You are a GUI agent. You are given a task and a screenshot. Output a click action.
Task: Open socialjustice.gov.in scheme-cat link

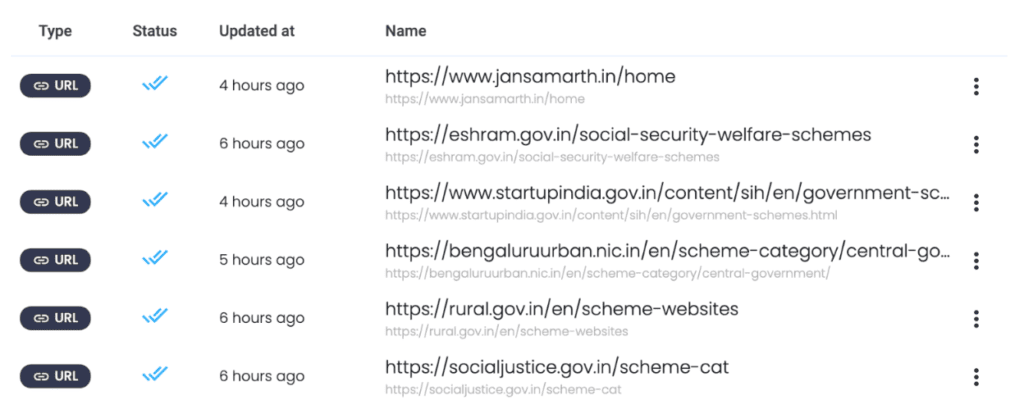(556, 366)
